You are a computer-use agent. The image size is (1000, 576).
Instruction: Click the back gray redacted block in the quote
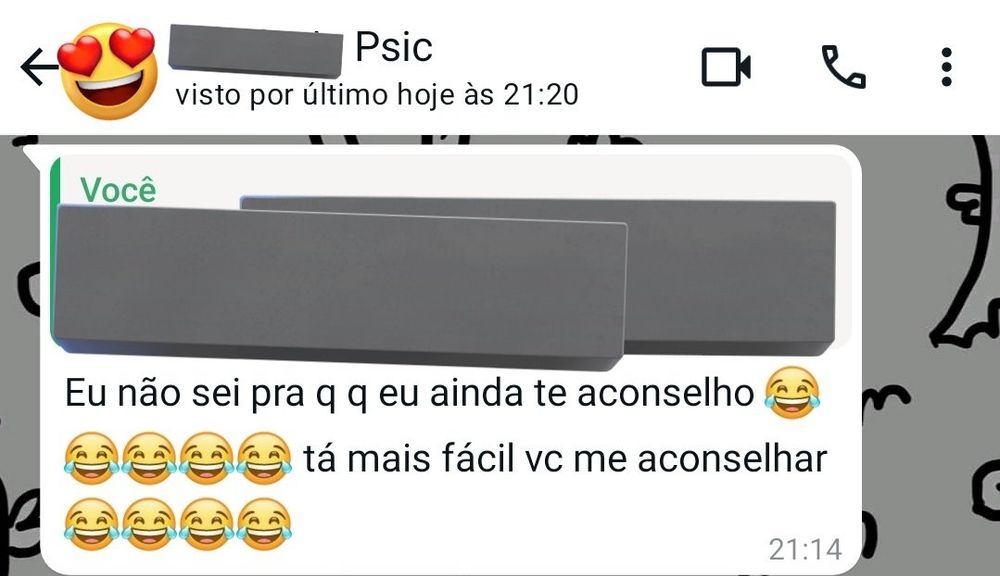pyautogui.click(x=730, y=274)
